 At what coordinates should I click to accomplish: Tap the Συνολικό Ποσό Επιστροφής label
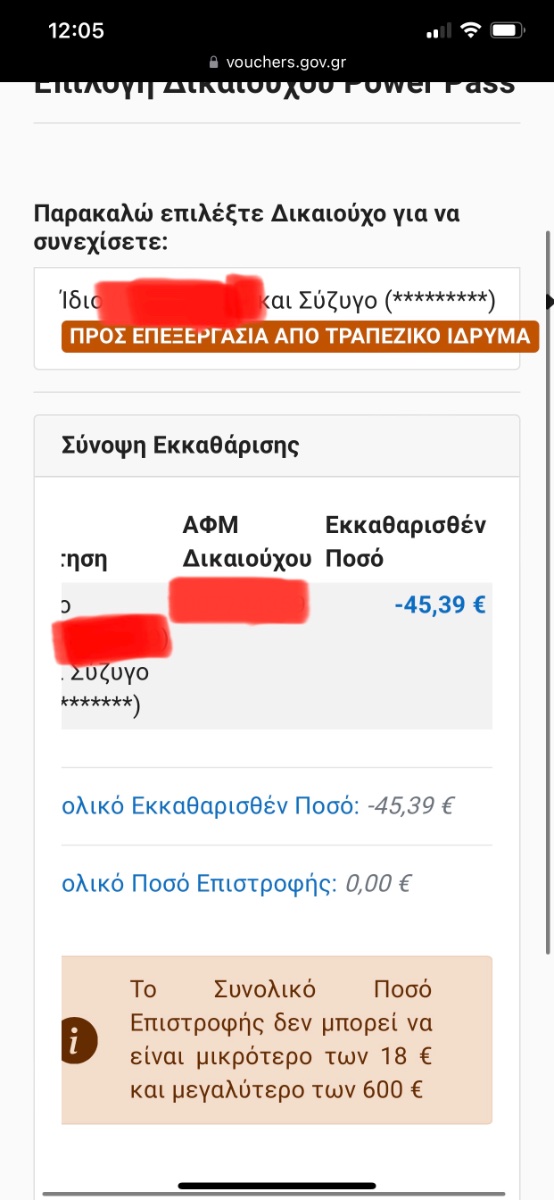click(x=200, y=884)
